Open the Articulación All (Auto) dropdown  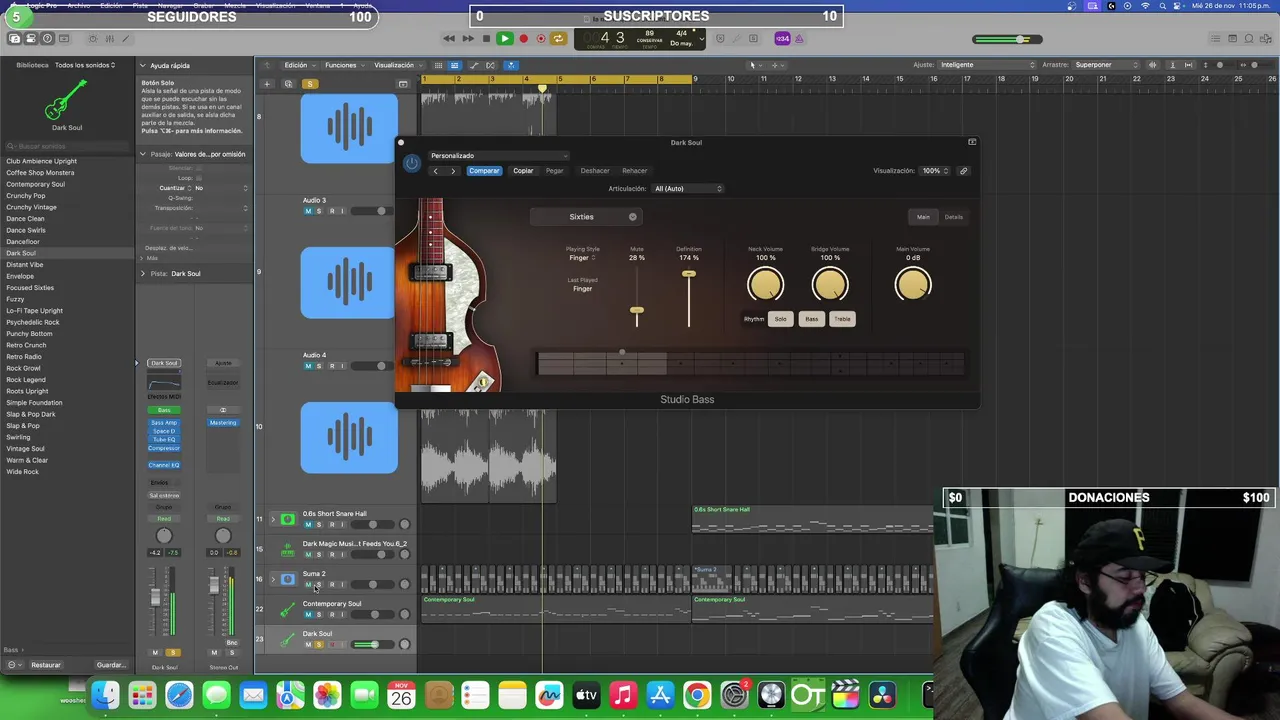(x=688, y=189)
